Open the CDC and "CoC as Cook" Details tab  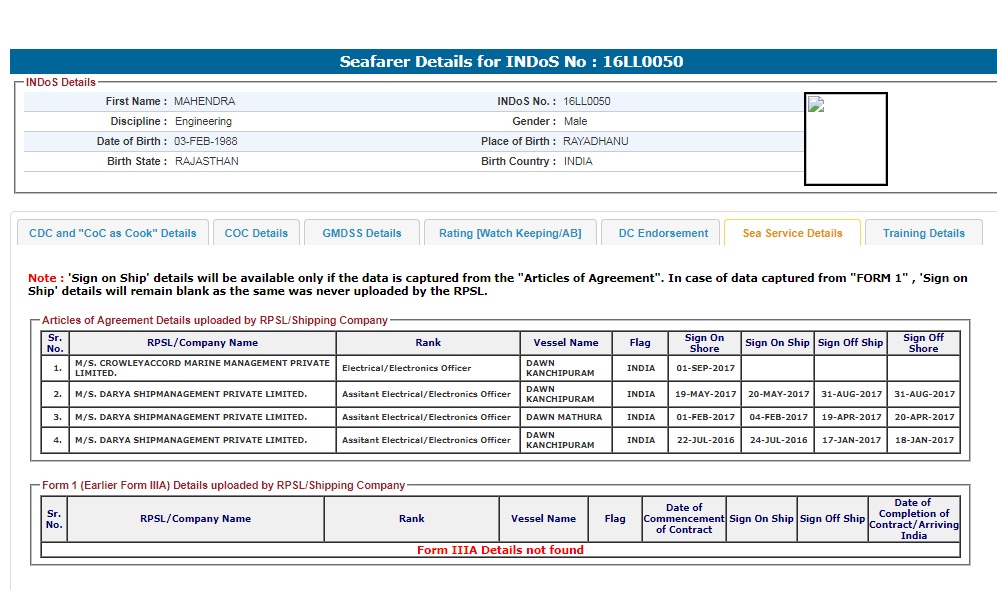113,233
